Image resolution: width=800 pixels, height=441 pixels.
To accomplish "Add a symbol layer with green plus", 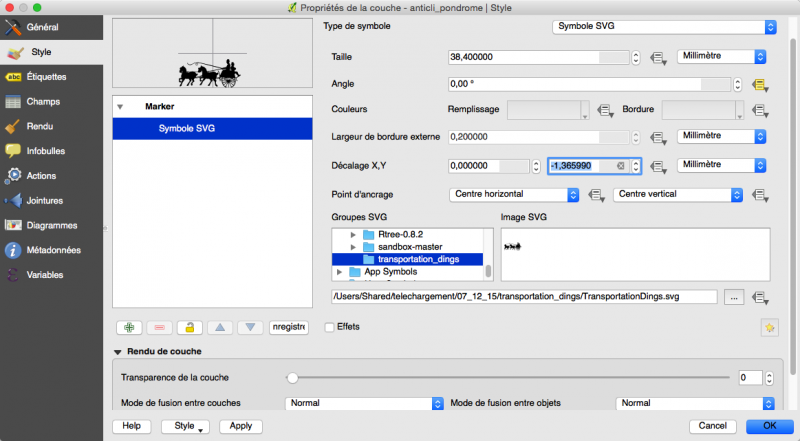I will point(130,327).
